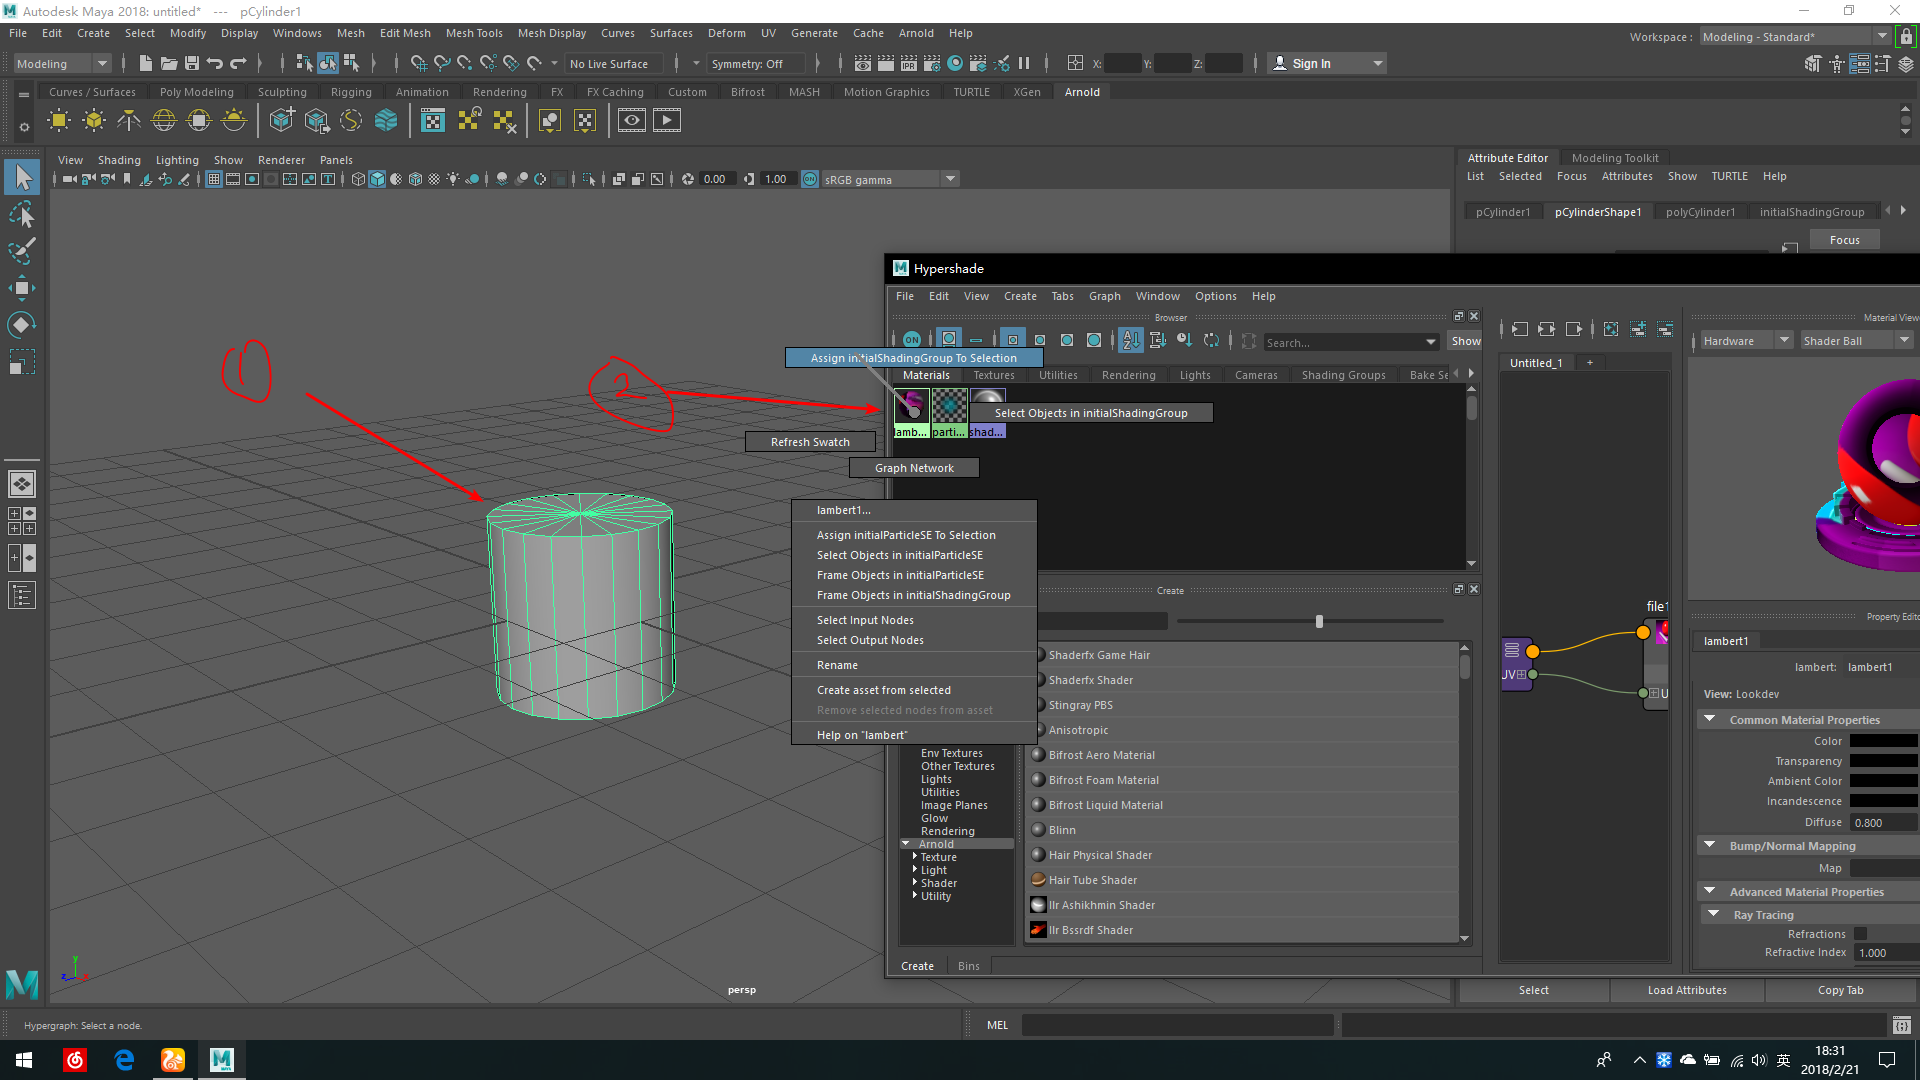Select the Arnold Physical Sky icon on shelf
The height and width of the screenshot is (1080, 1920).
click(x=232, y=120)
